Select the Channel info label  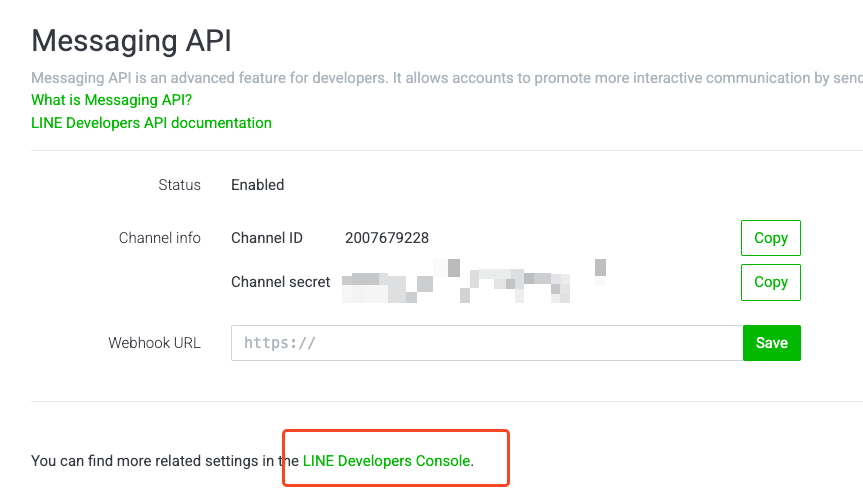click(160, 238)
